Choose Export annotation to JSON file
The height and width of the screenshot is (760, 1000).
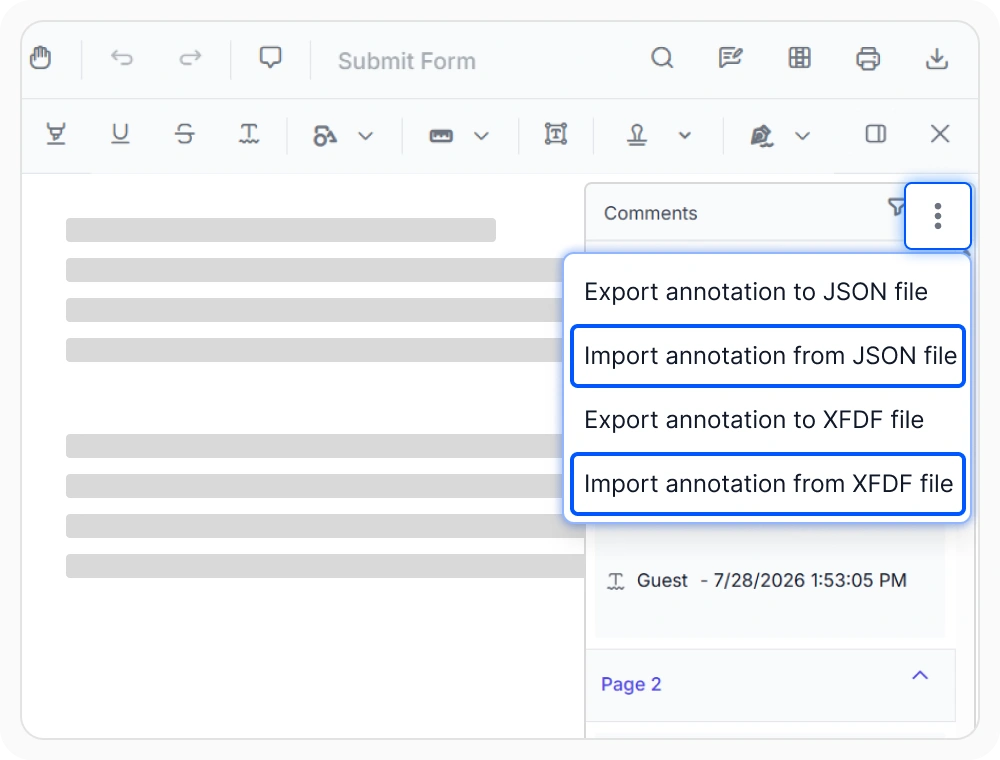[x=767, y=292]
